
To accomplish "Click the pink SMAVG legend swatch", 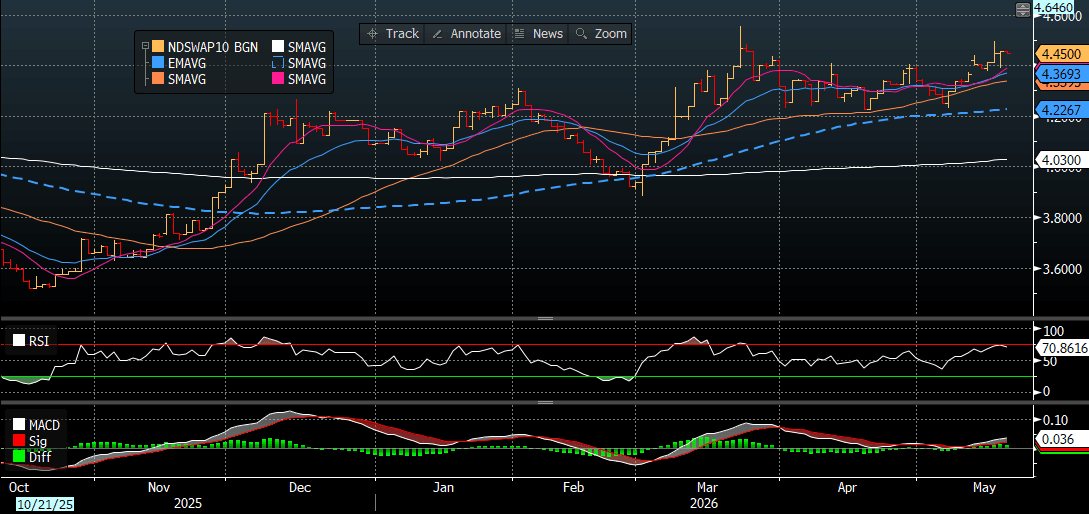I will pos(277,79).
